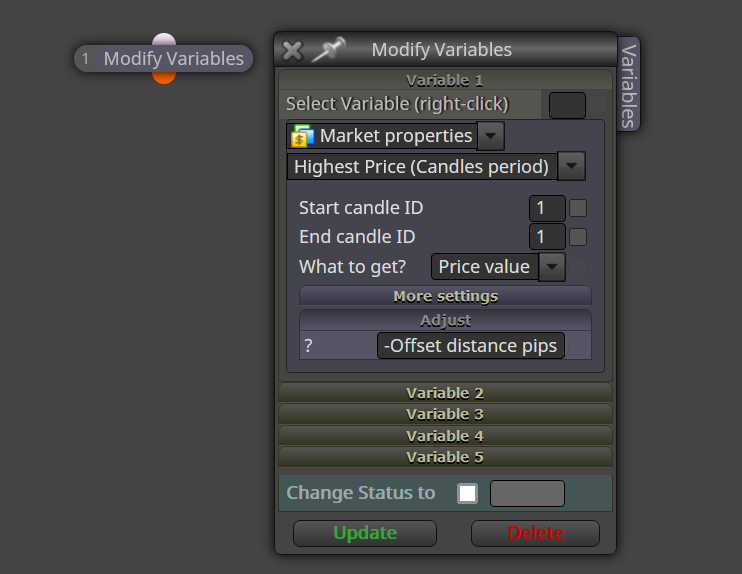Click the pink input connector atop the node
Image resolution: width=742 pixels, height=574 pixels.
[x=164, y=39]
